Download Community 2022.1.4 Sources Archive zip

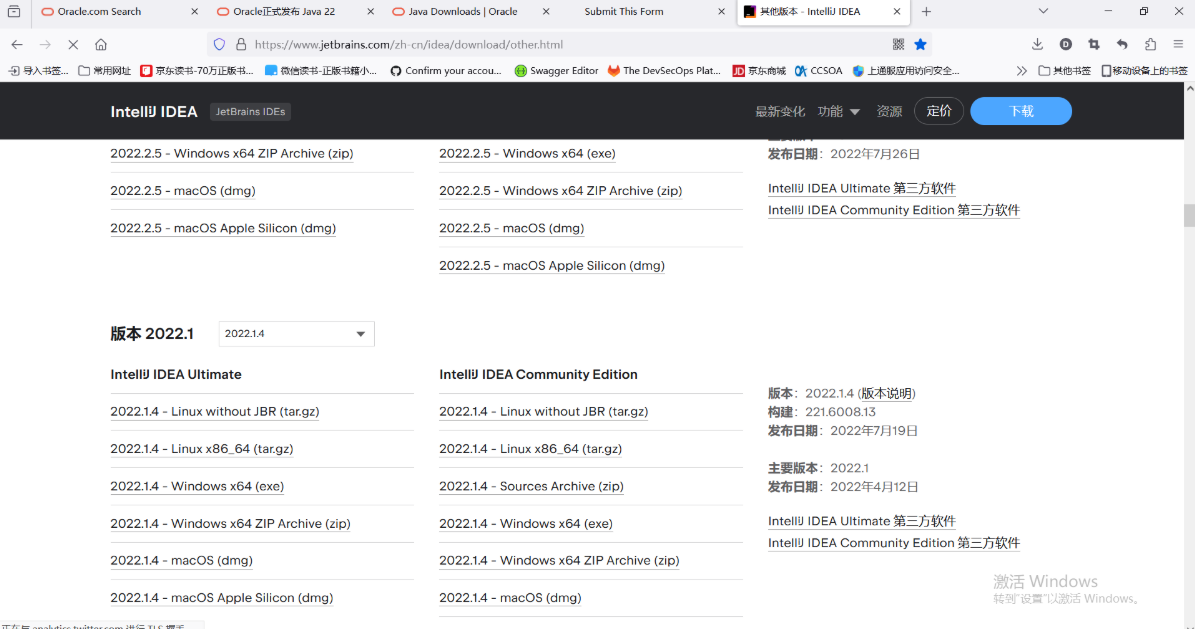531,486
